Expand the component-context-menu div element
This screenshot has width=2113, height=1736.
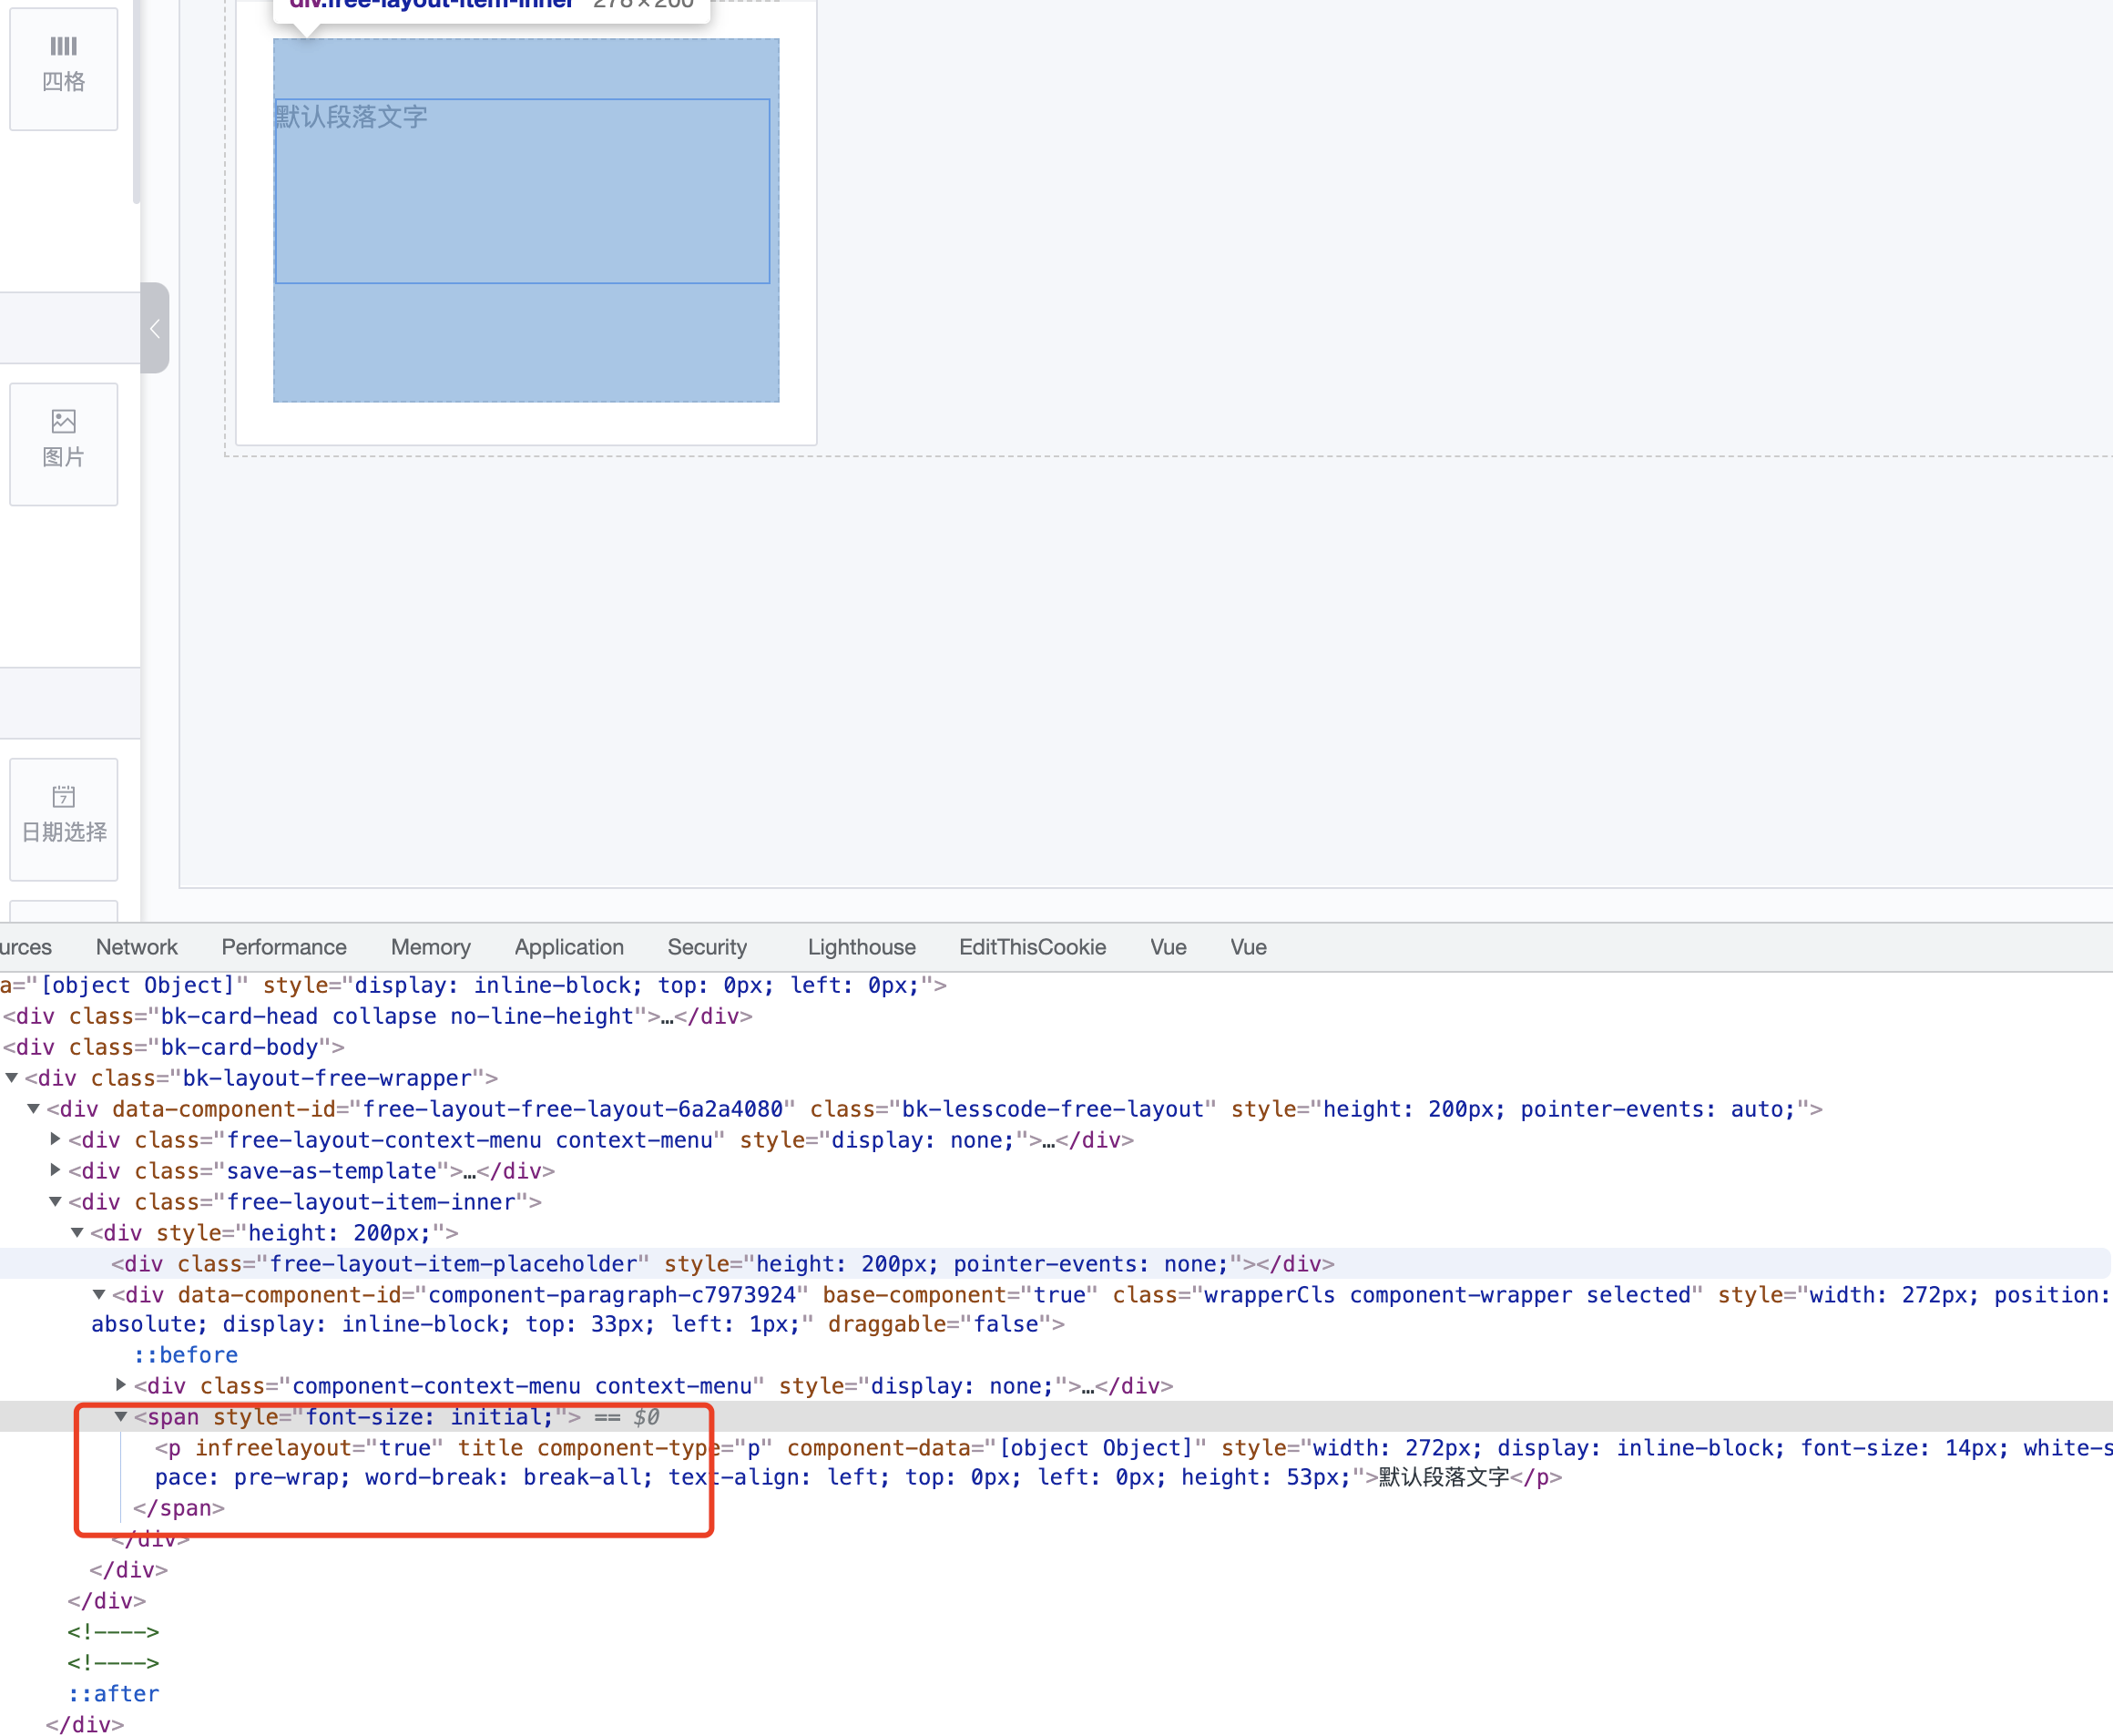point(120,1386)
